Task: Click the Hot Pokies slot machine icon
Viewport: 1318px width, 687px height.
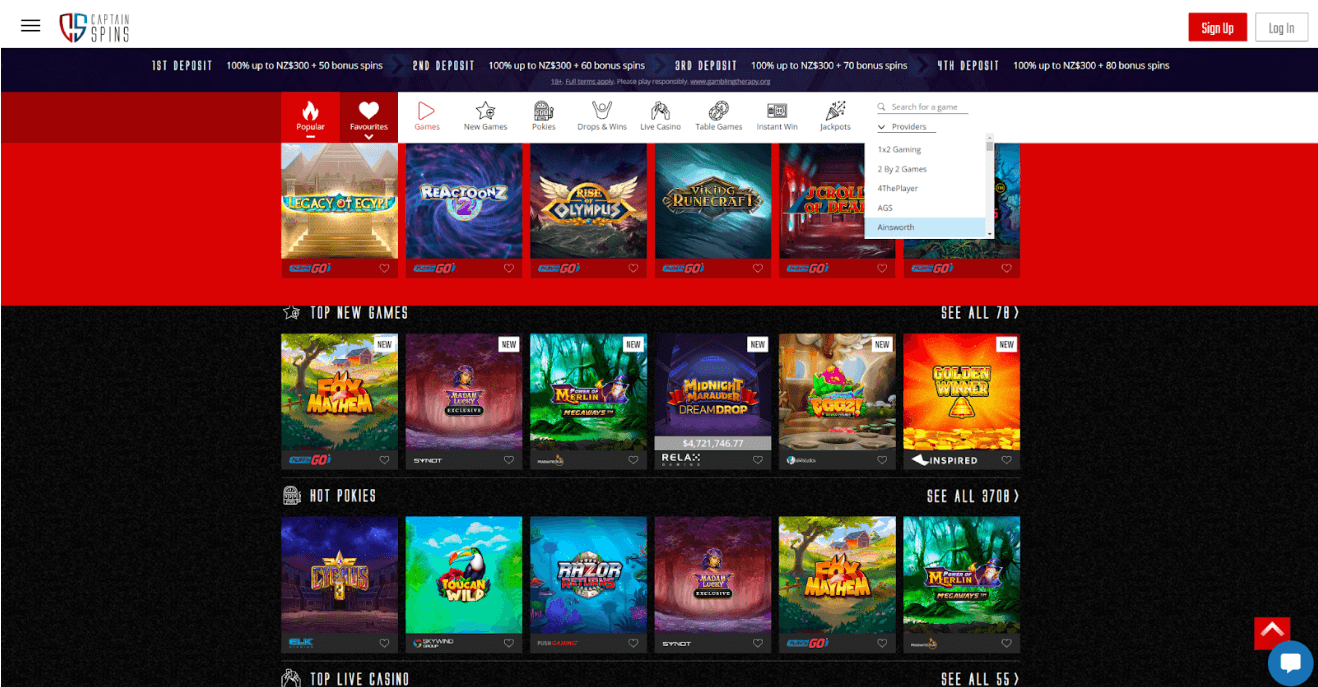Action: click(x=292, y=496)
